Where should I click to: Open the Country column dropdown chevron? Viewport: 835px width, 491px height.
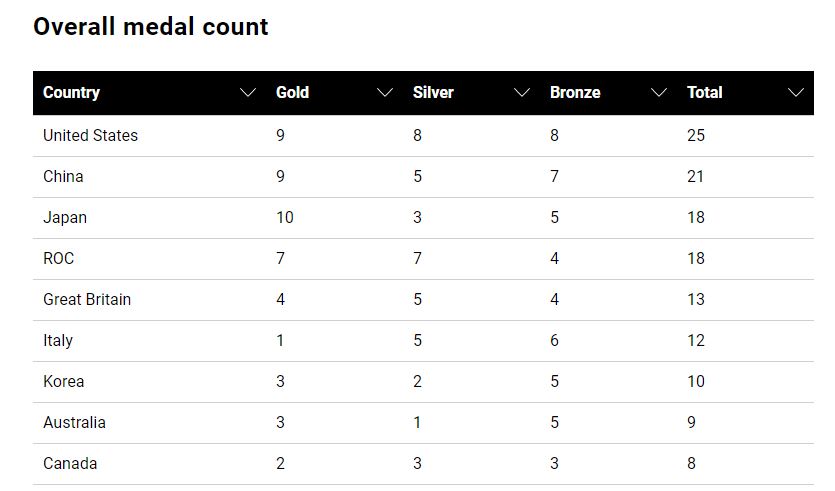(248, 93)
